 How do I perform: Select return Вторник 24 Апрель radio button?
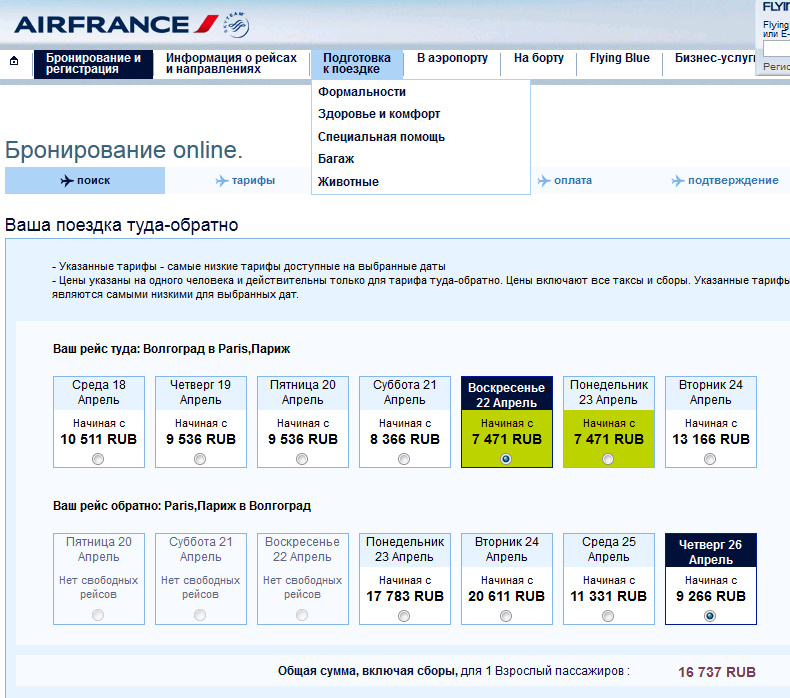pos(506,616)
